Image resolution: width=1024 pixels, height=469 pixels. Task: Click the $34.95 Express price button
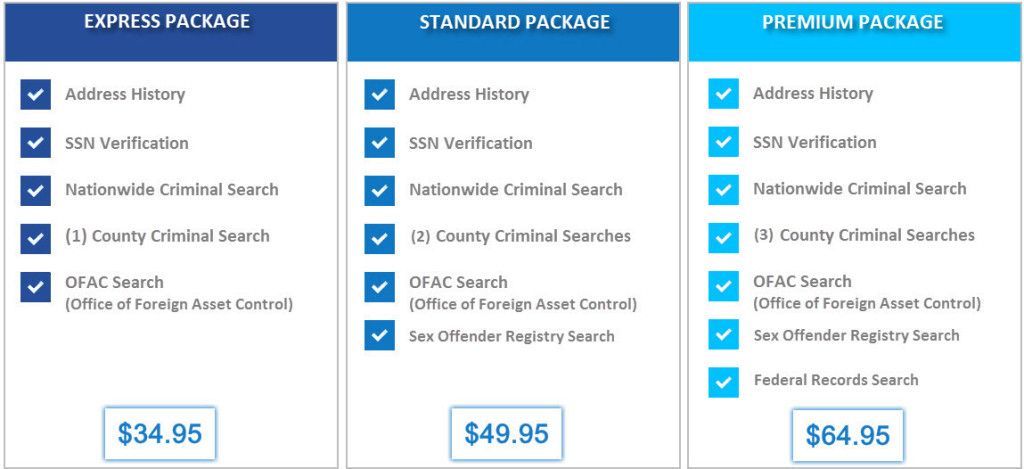160,434
